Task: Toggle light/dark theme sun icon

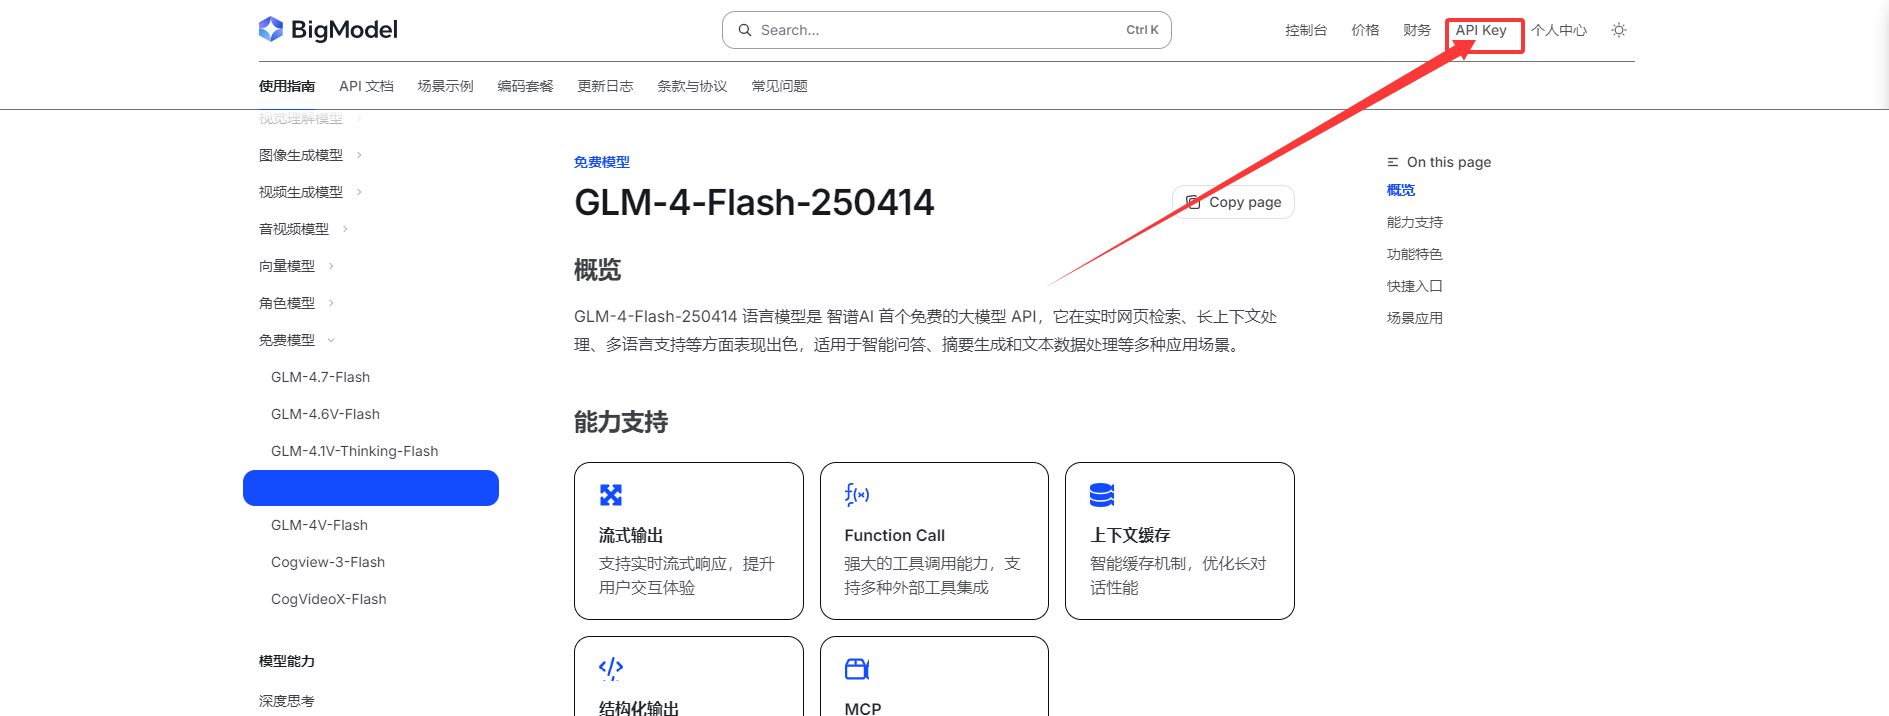Action: [1619, 30]
